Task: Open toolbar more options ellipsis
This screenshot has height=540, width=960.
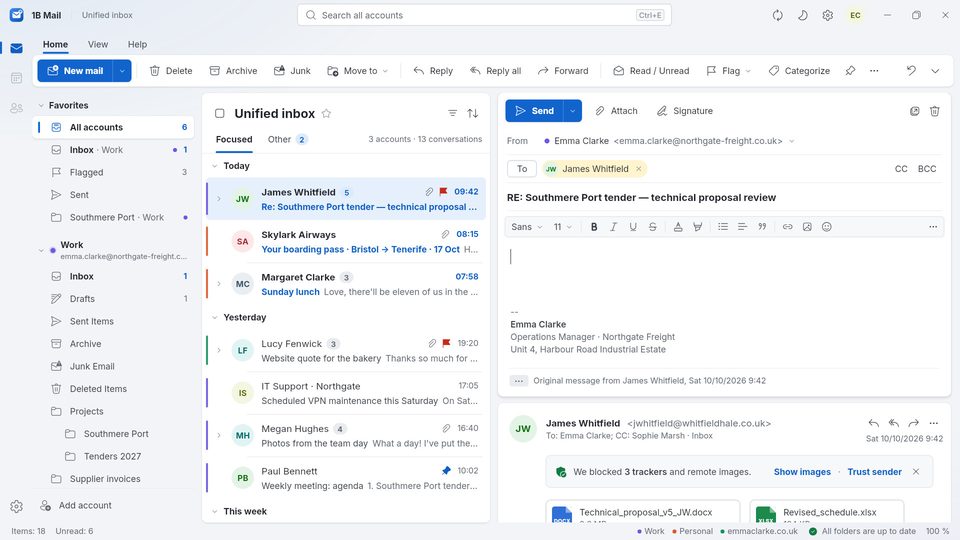Action: coord(874,71)
